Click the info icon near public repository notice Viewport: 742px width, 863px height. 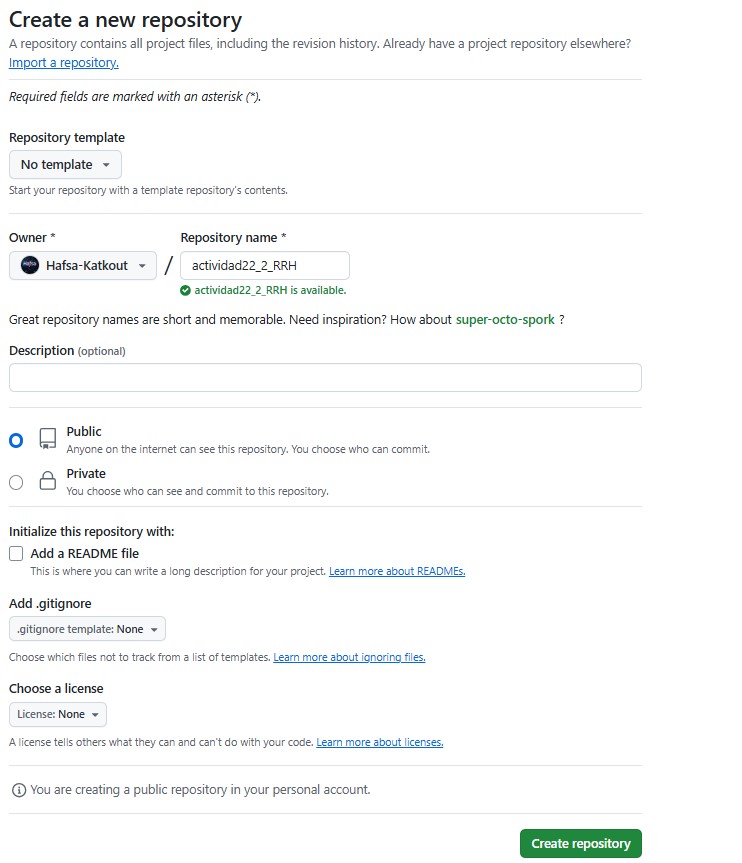click(x=18, y=790)
